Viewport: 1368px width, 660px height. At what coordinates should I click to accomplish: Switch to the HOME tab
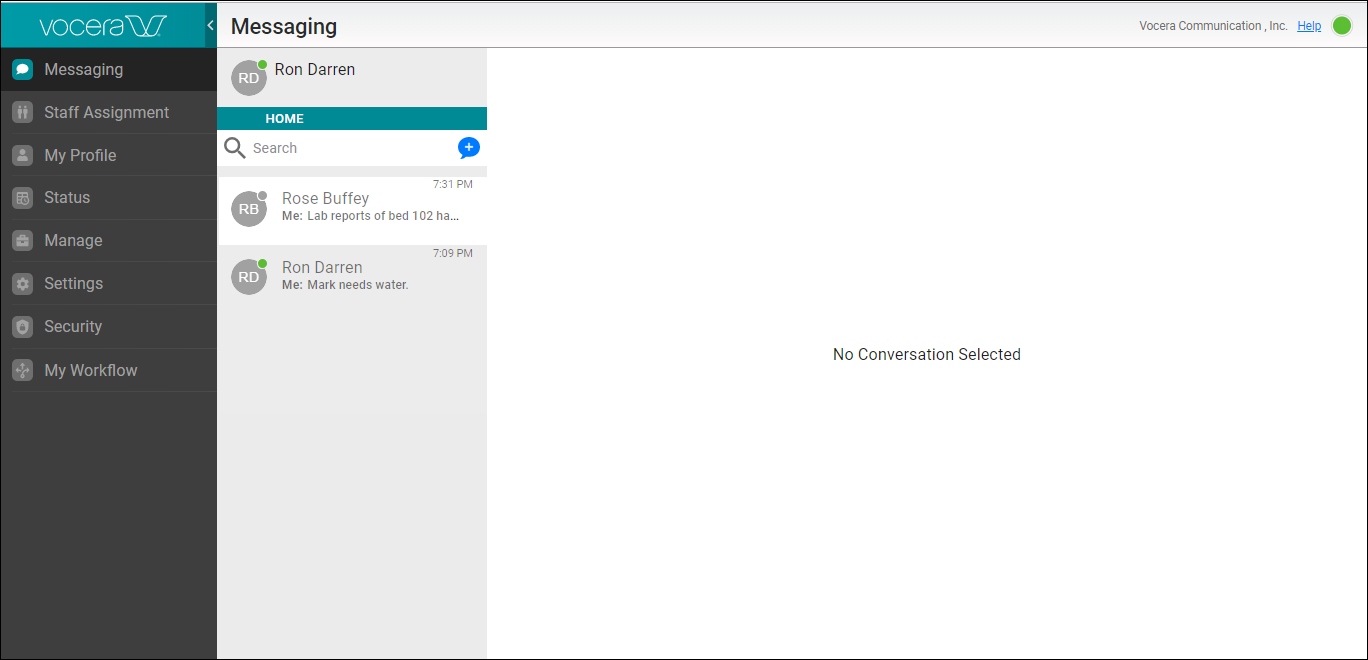coord(284,118)
